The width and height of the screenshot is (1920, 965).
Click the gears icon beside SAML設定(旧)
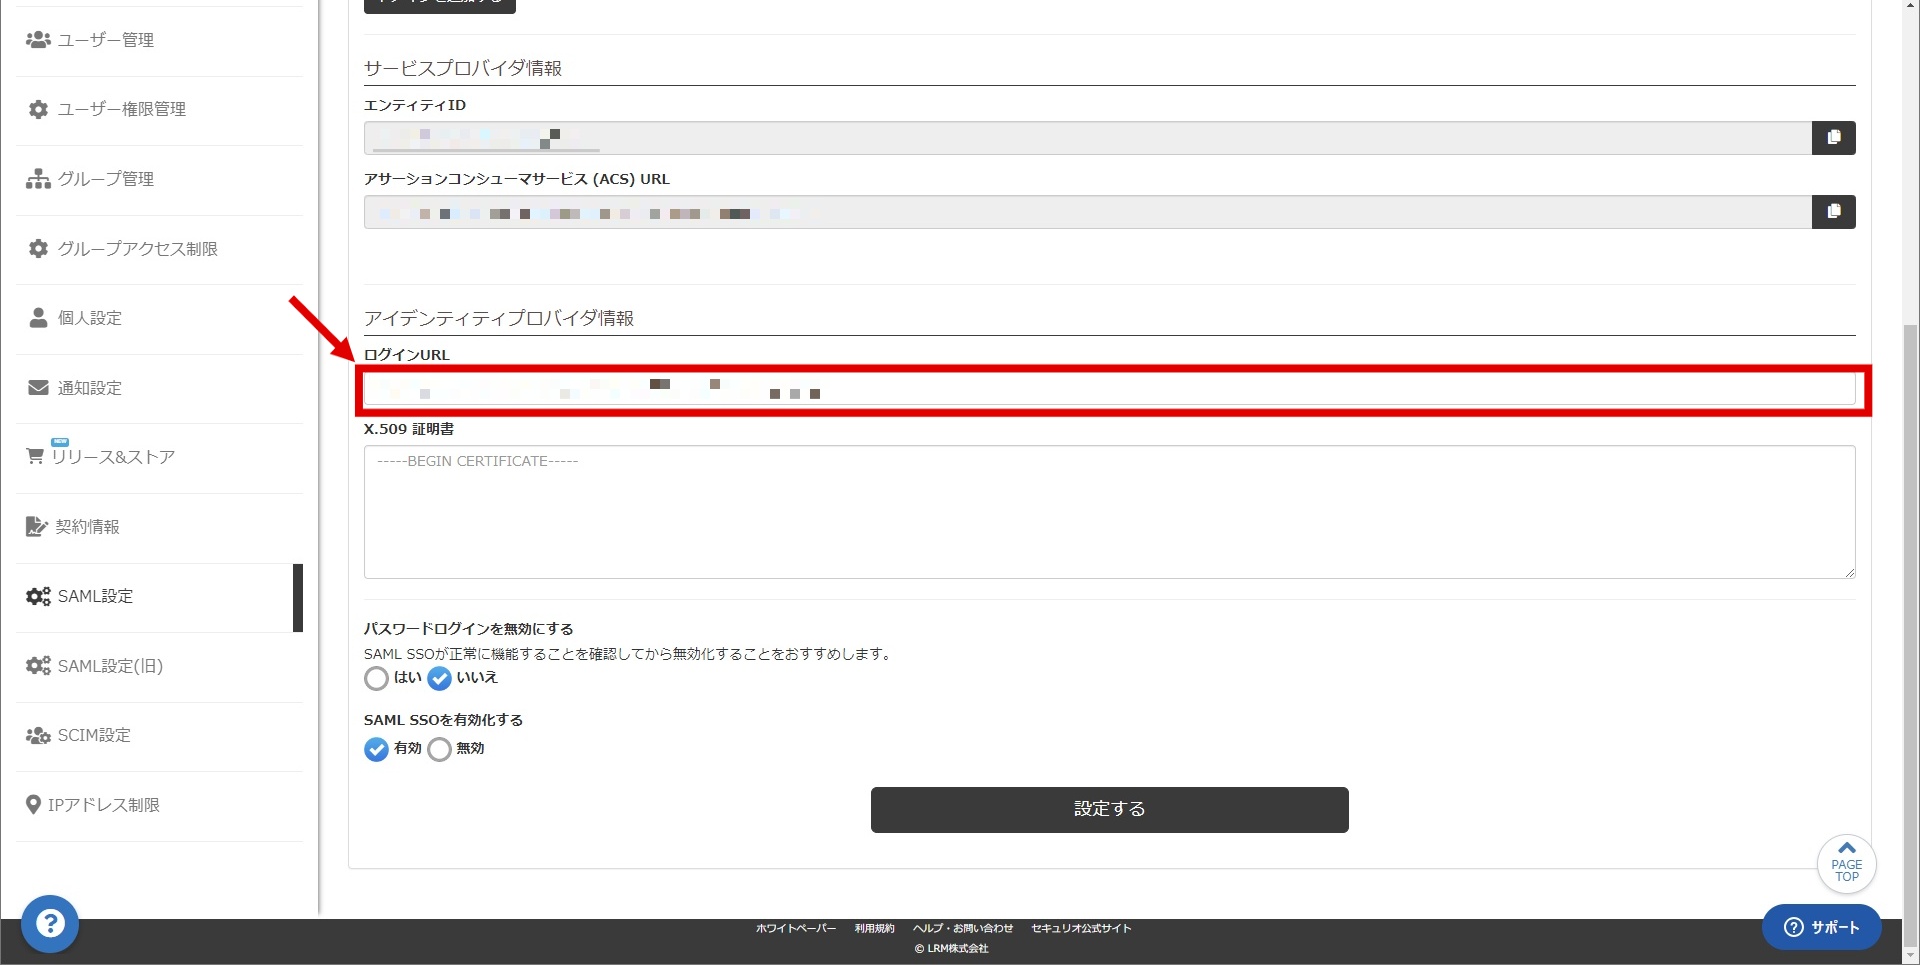pyautogui.click(x=38, y=666)
